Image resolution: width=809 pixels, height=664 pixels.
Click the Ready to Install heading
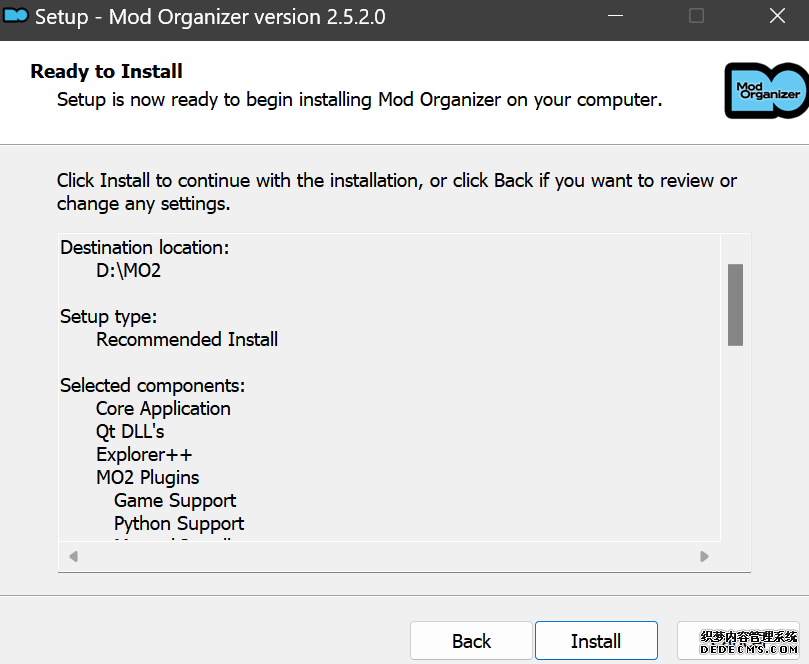106,71
